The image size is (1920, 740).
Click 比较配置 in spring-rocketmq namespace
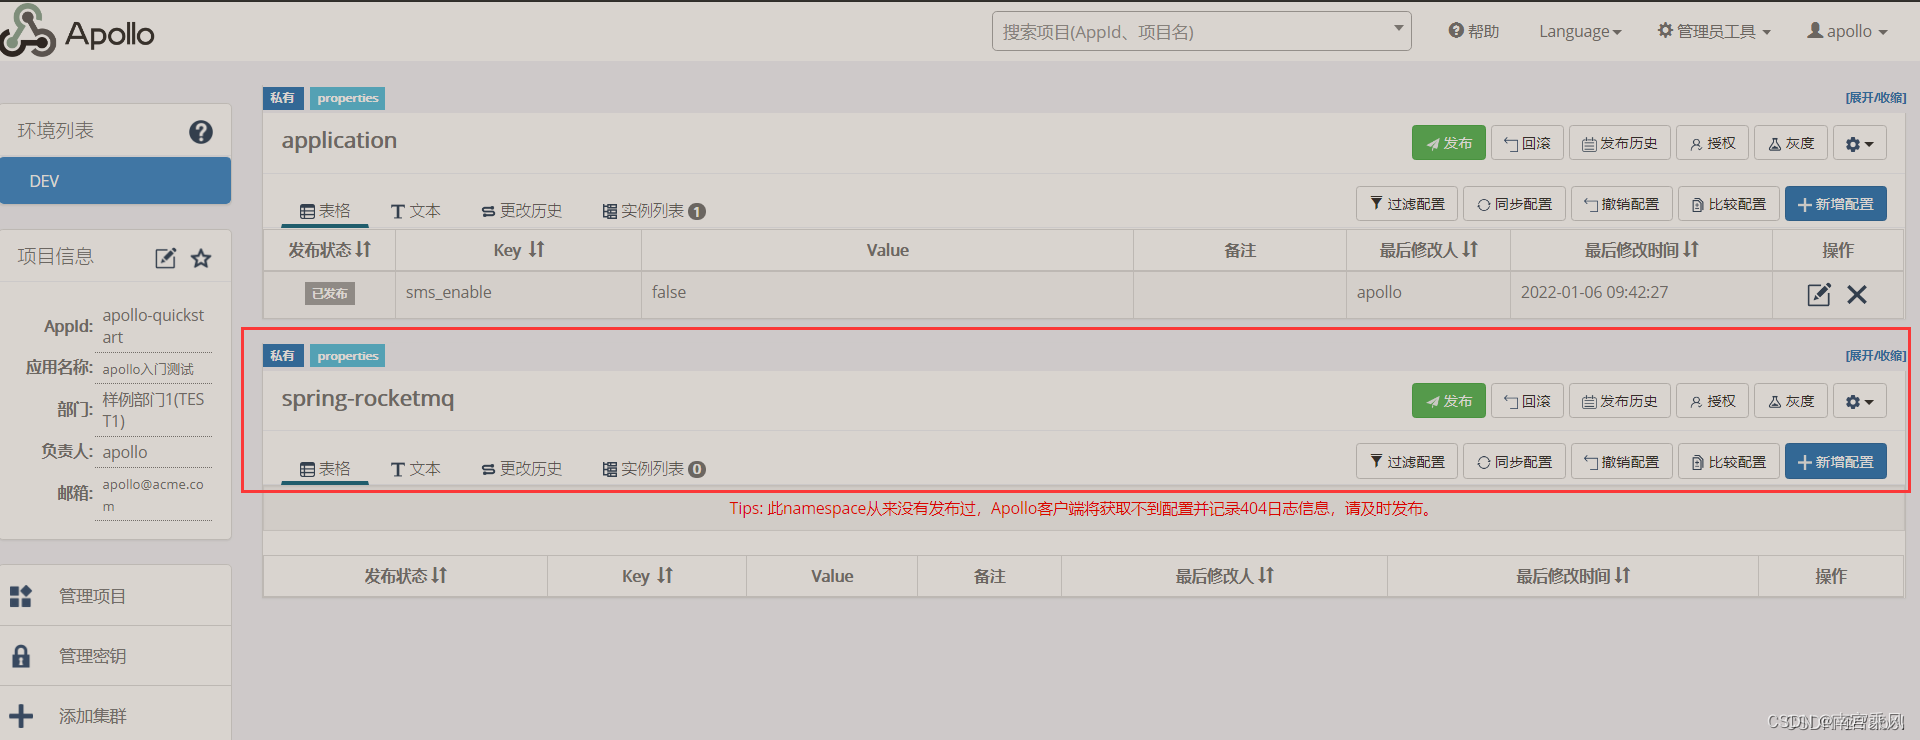(1728, 462)
